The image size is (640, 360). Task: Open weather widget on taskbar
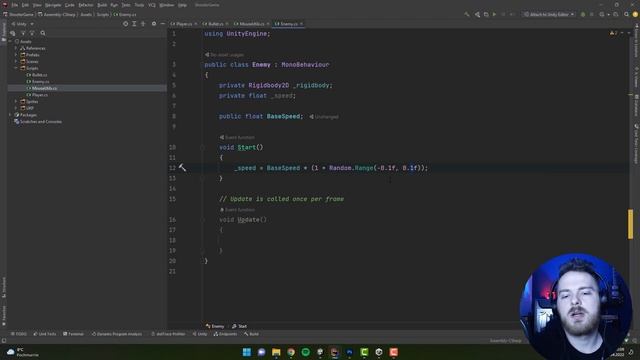coord(23,352)
